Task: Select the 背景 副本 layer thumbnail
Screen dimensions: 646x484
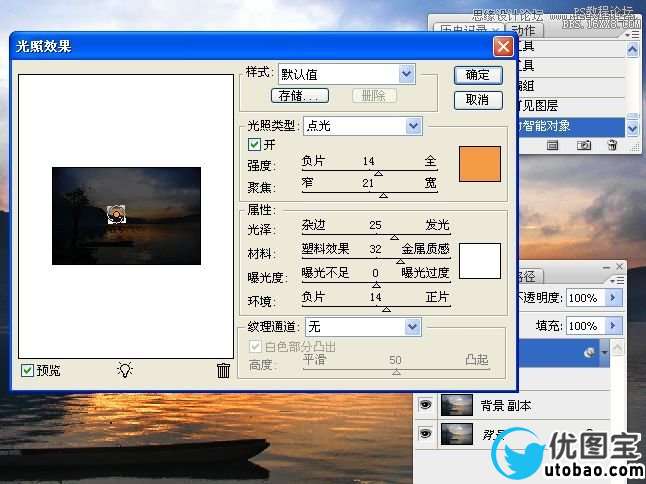Action: pos(456,405)
